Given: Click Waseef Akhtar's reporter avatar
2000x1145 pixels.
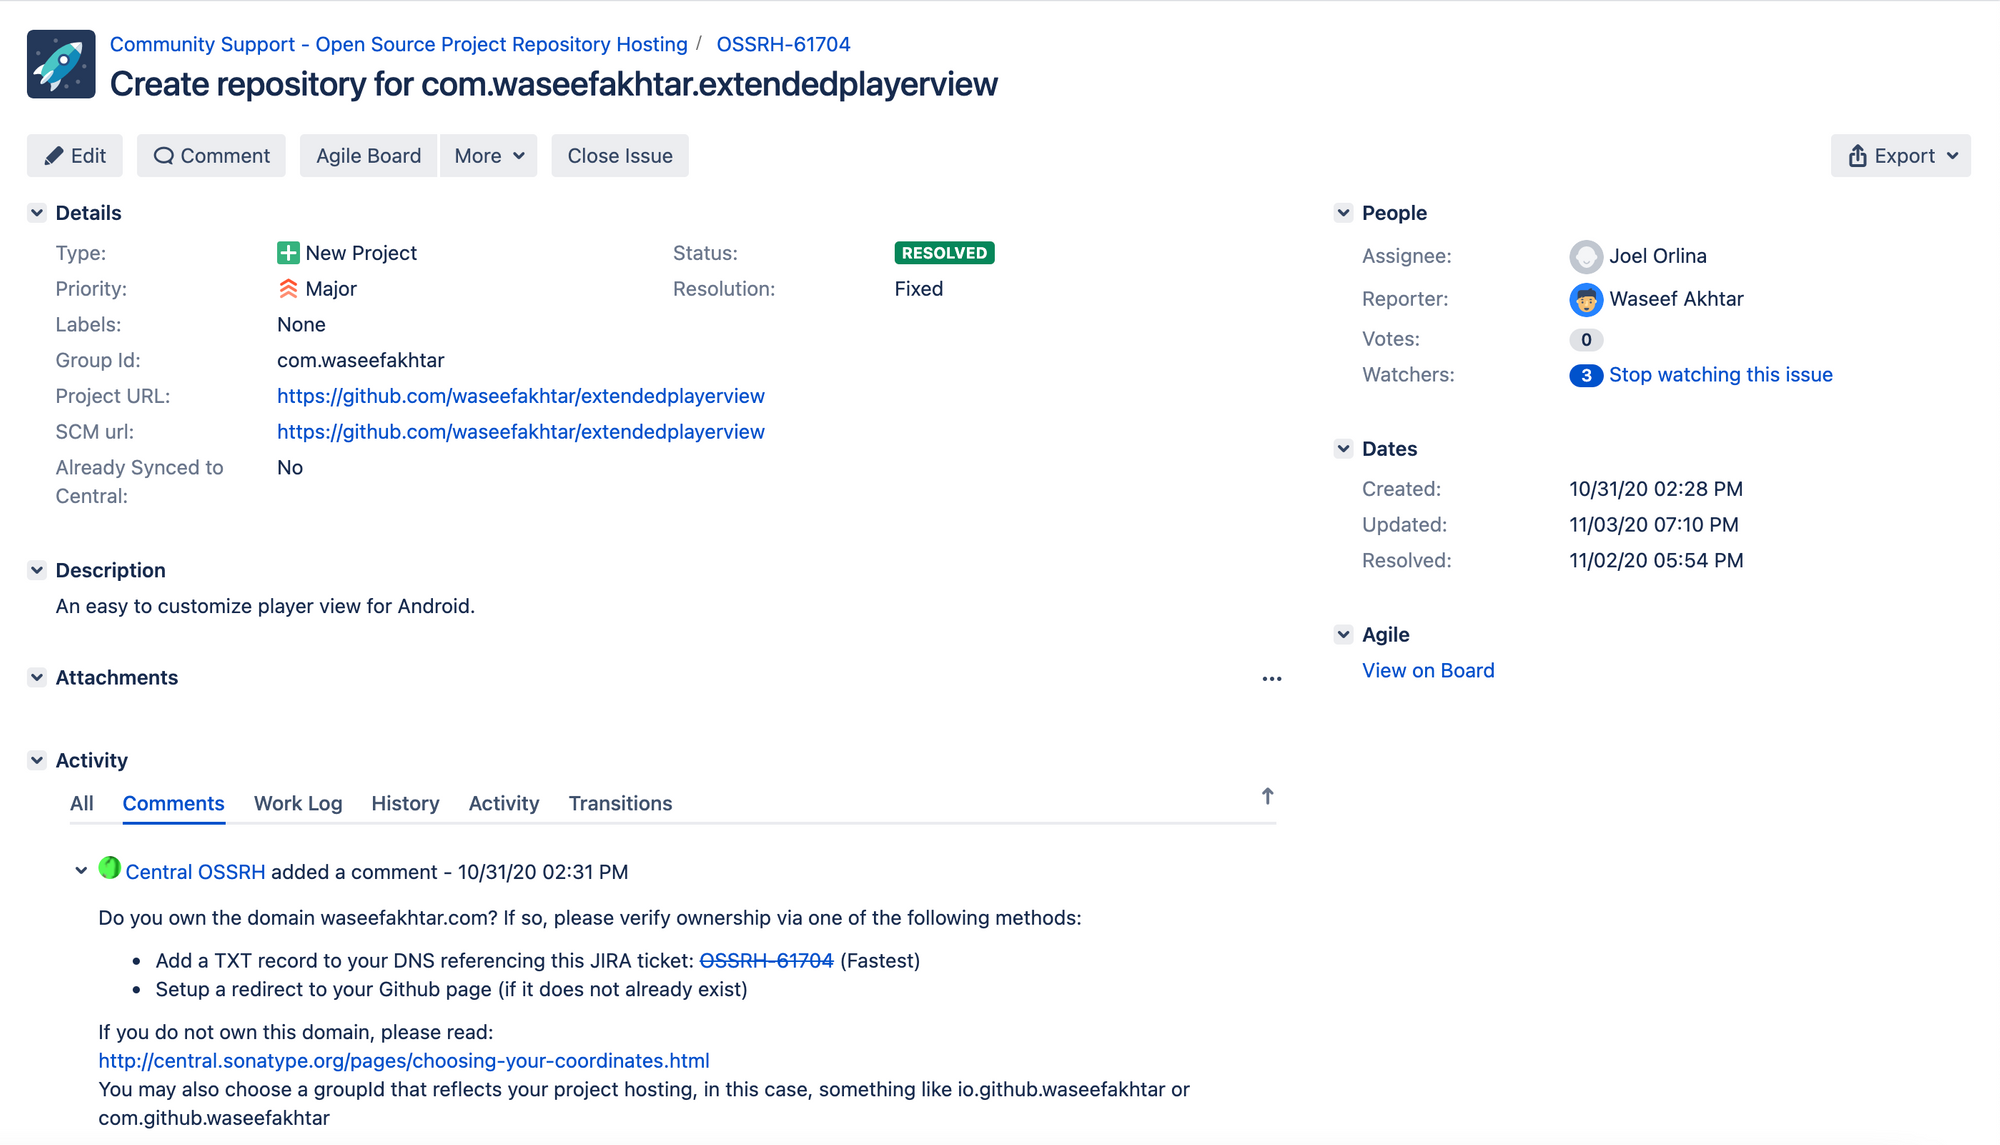Looking at the screenshot, I should coord(1586,299).
